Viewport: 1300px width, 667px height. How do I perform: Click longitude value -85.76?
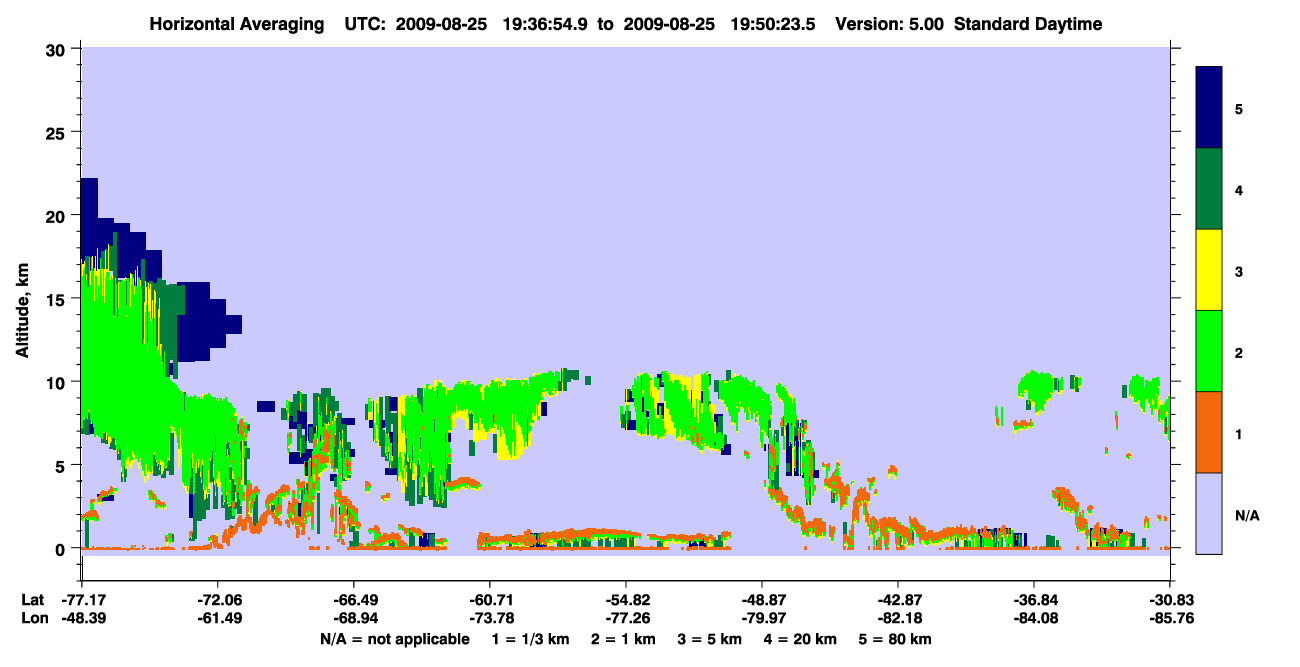click(x=1170, y=618)
